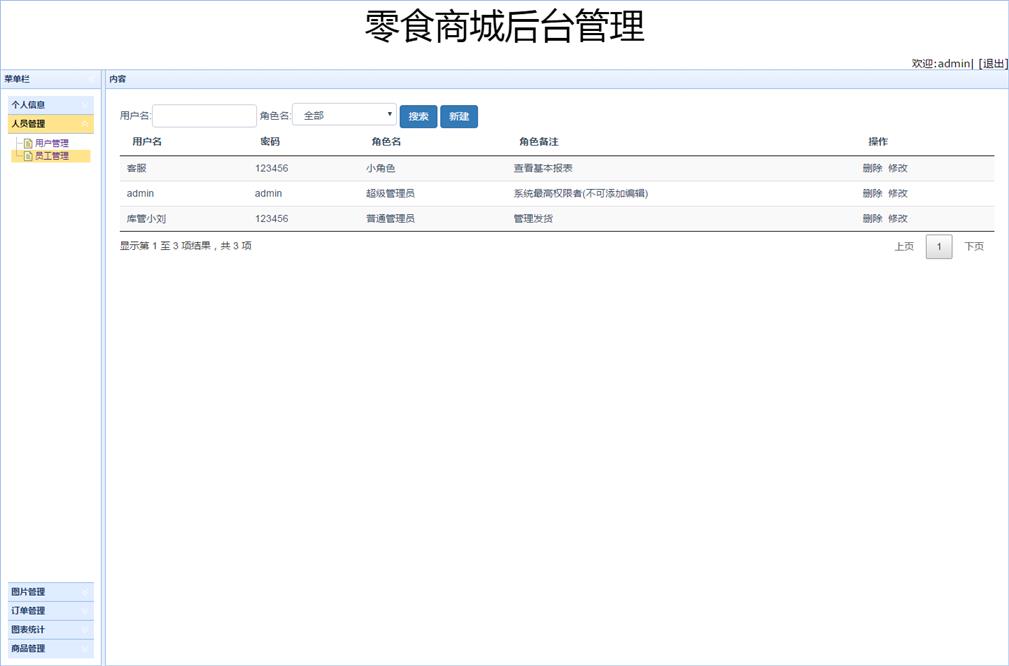Image resolution: width=1009 pixels, height=666 pixels.
Task: Open the 订单管理 menu section
Action: click(50, 611)
